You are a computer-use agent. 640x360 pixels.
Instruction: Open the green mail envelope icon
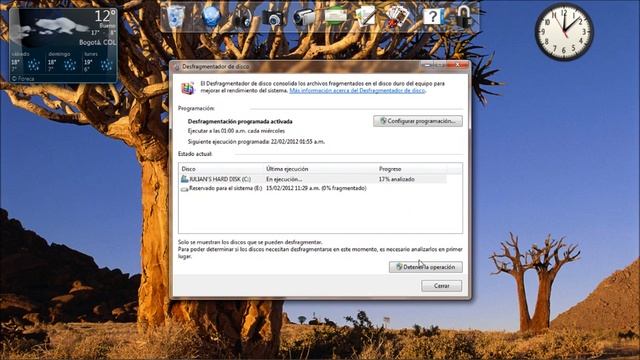336,16
